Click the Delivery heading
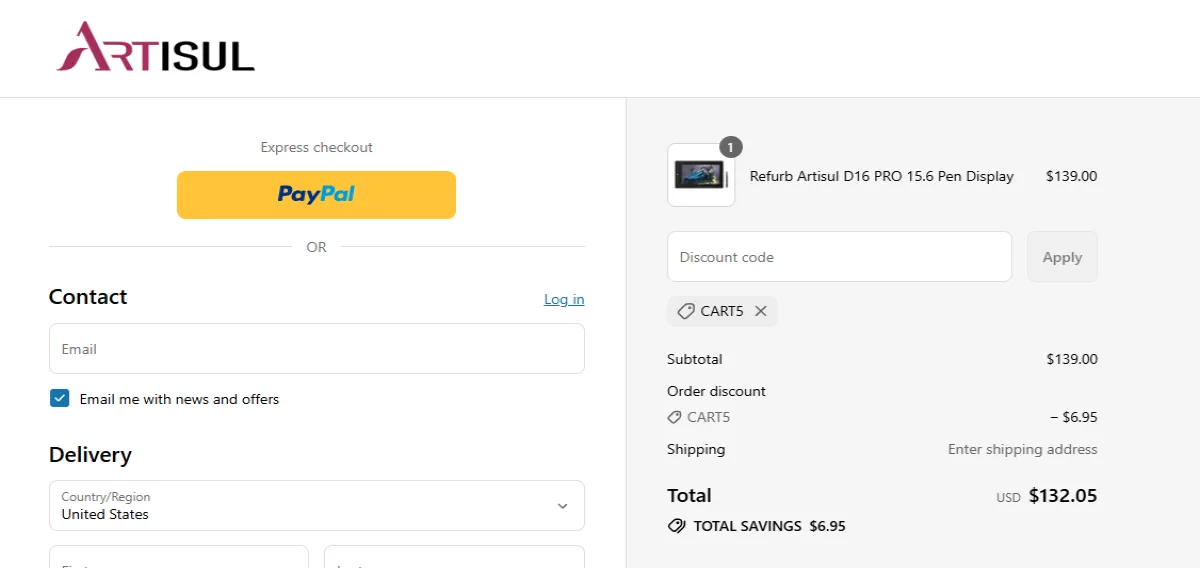The height and width of the screenshot is (568, 1200). tap(90, 455)
